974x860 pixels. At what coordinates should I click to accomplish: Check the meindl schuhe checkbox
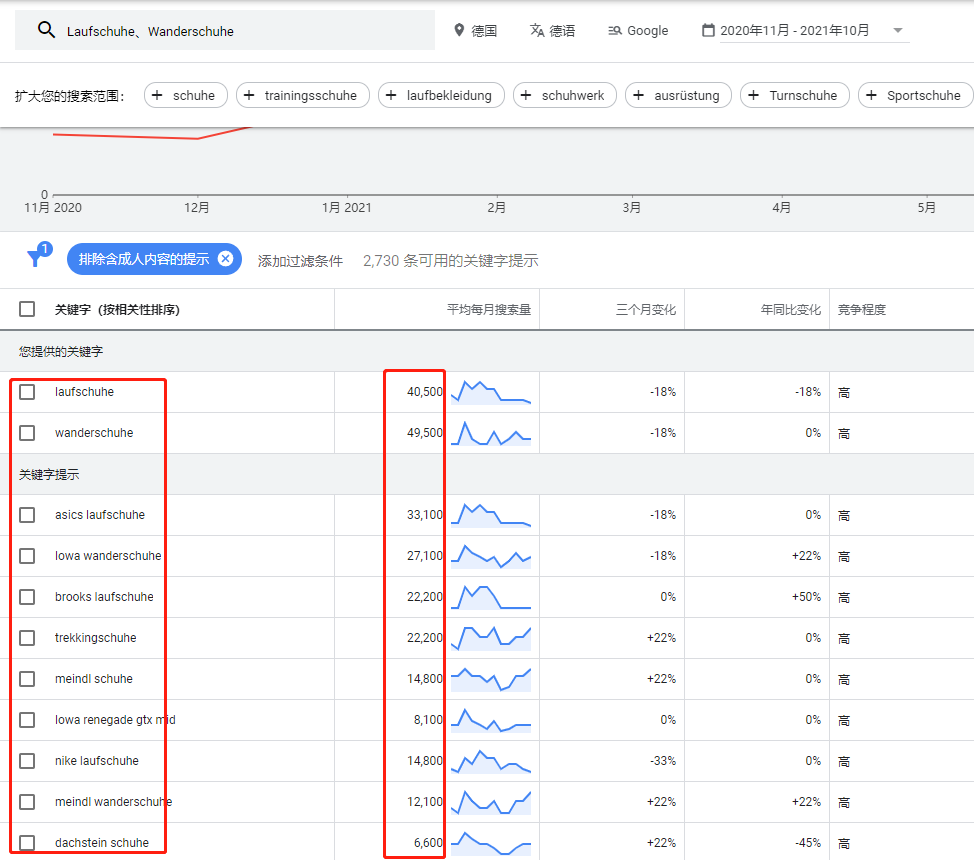click(27, 679)
